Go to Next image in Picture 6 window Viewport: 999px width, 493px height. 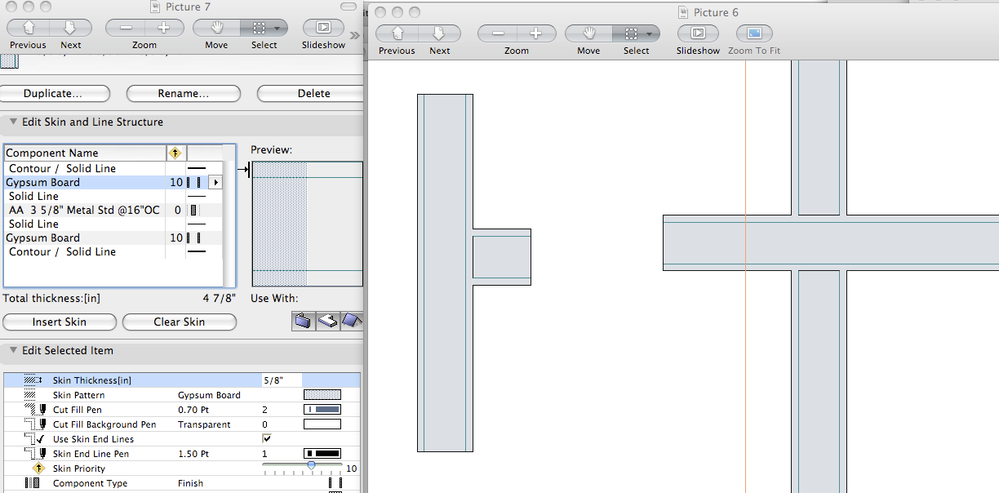[440, 34]
